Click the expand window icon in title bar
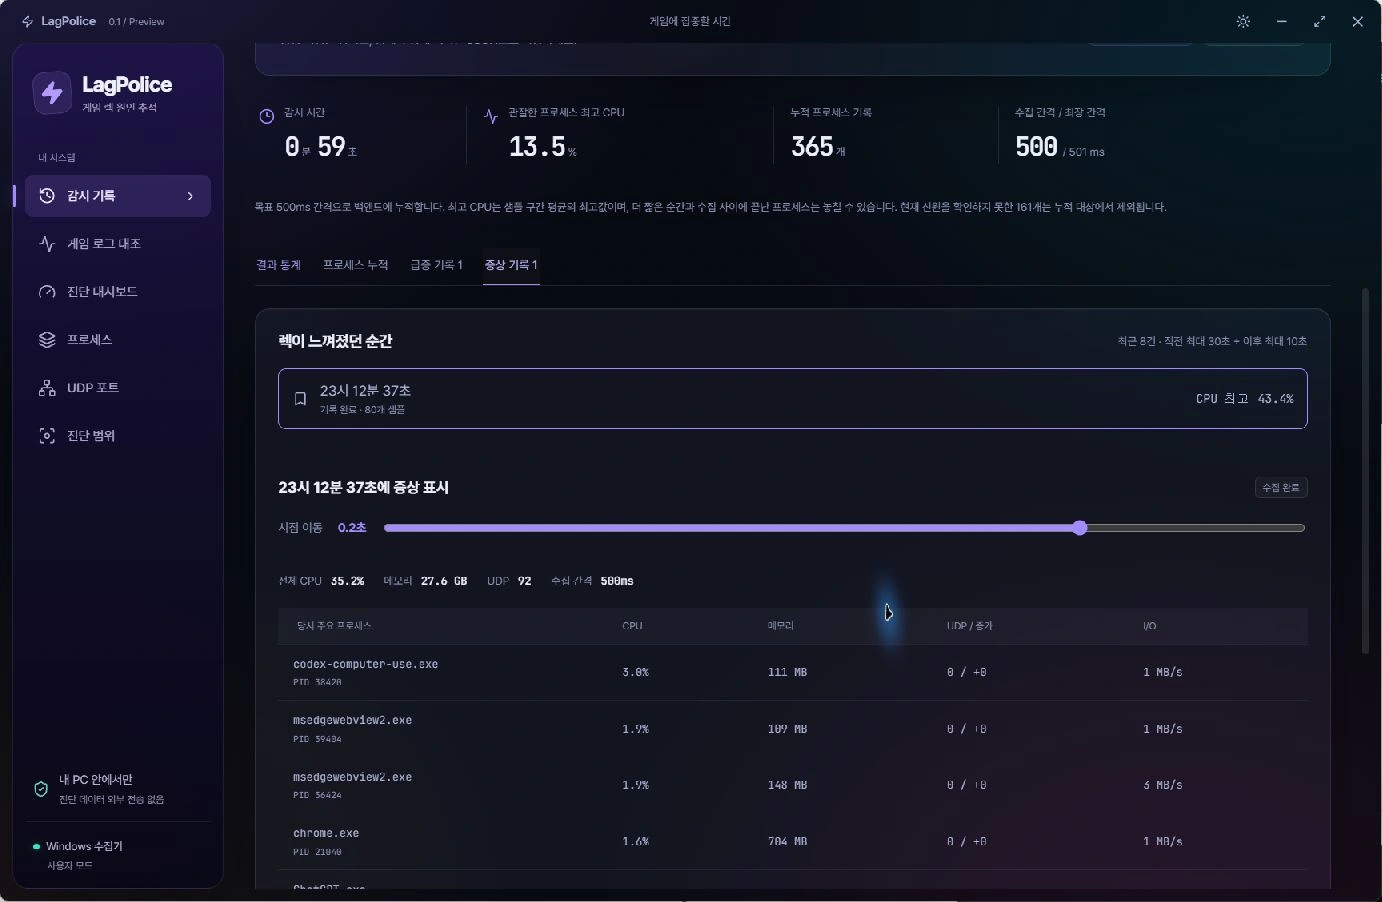1382x902 pixels. pos(1320,21)
